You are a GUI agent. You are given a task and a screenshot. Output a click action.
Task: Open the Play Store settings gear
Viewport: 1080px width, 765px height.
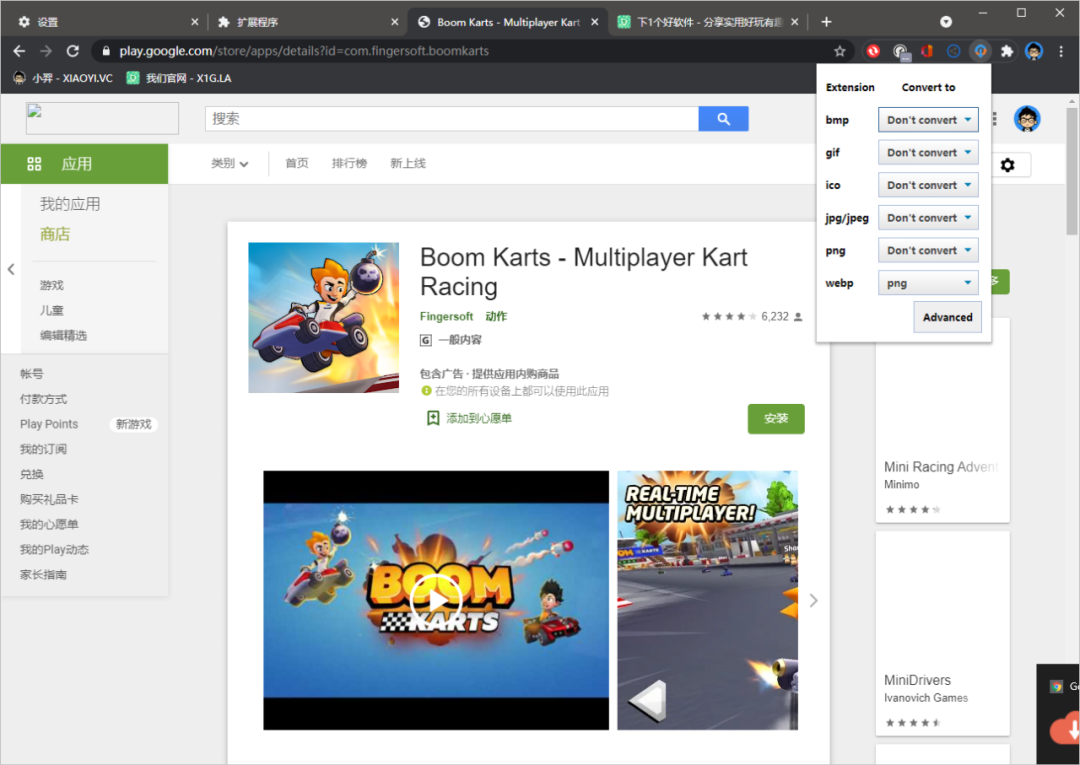[x=1007, y=165]
